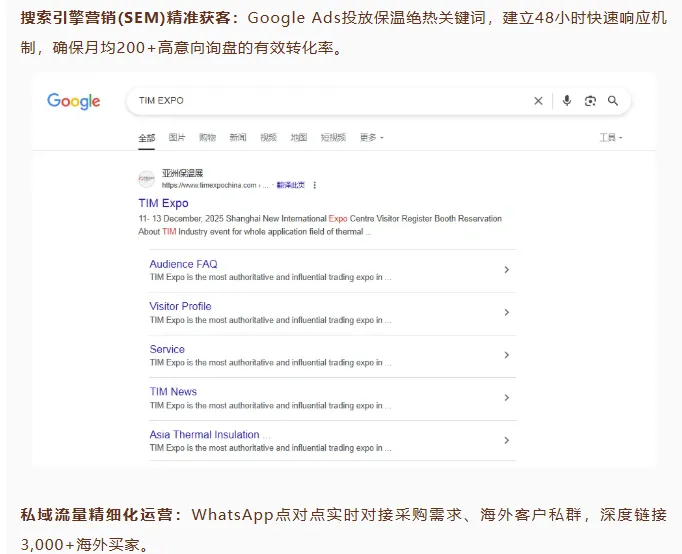Screen dimensions: 682x554
Task: Click the magnifier search icon
Action: click(x=613, y=101)
